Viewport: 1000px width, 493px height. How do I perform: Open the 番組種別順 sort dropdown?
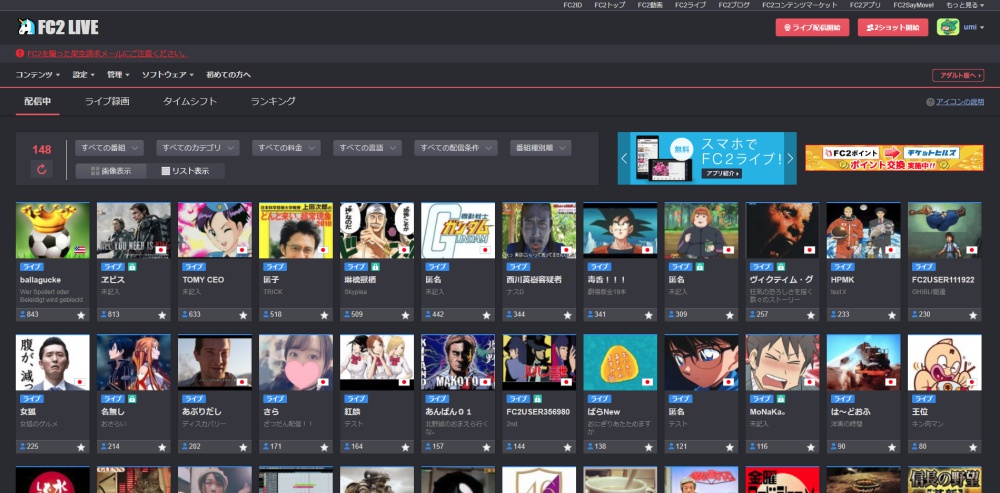540,148
